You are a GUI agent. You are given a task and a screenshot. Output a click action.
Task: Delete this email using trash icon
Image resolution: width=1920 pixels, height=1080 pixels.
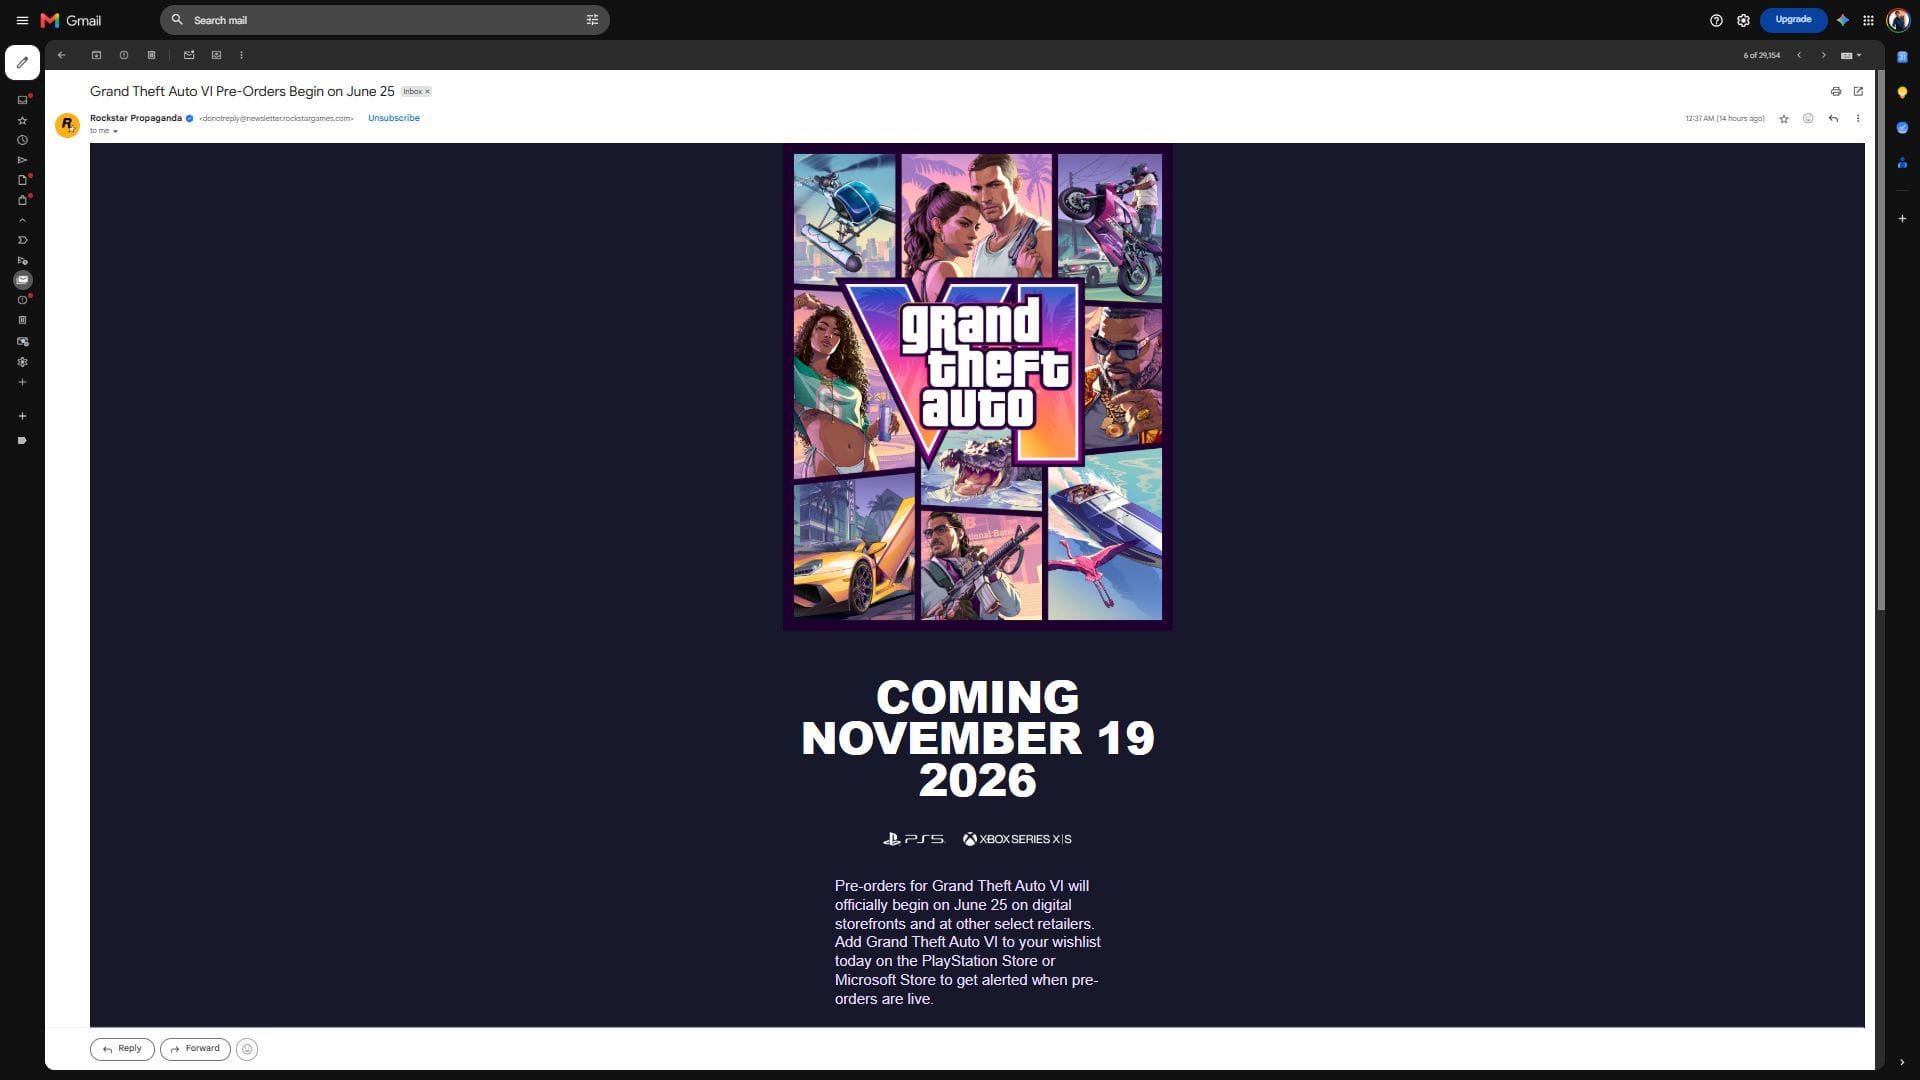151,55
